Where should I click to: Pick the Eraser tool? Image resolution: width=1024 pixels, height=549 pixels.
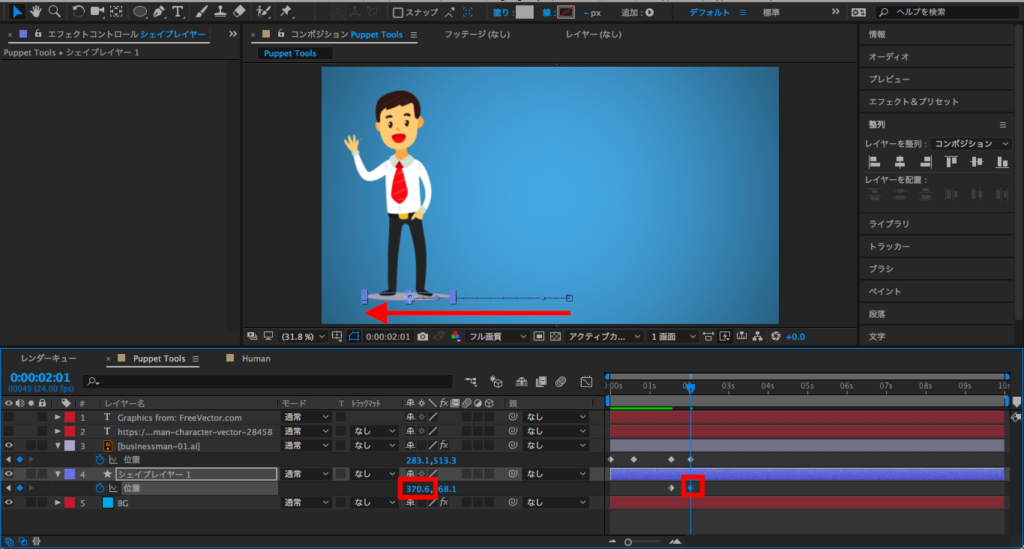coord(239,12)
